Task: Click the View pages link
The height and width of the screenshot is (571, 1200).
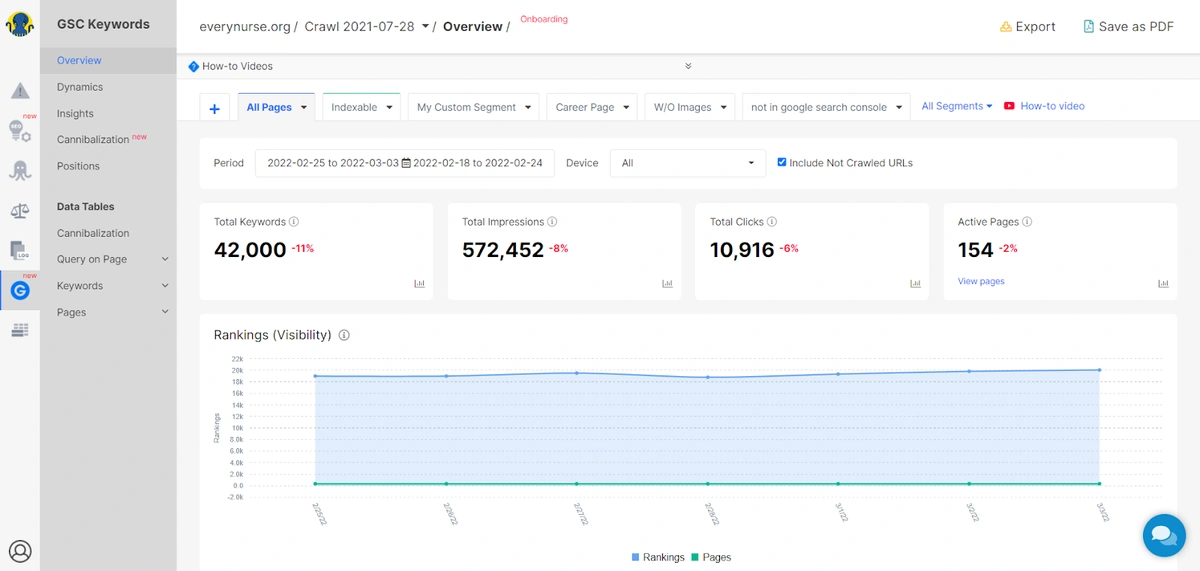Action: [981, 281]
